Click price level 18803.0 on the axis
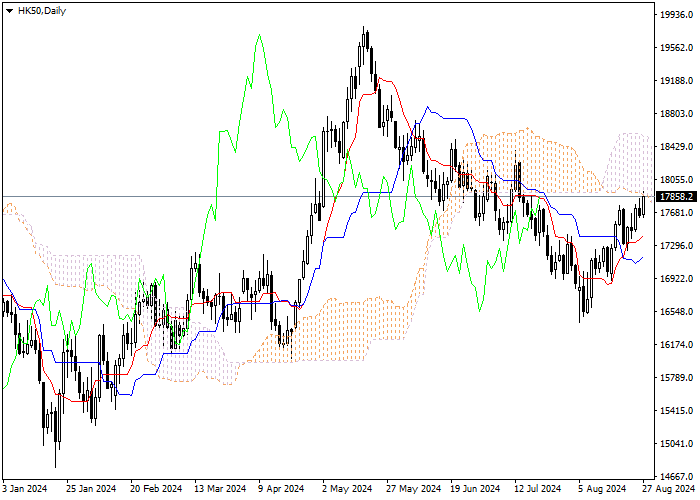Image resolution: width=700 pixels, height=500 pixels. click(x=676, y=114)
